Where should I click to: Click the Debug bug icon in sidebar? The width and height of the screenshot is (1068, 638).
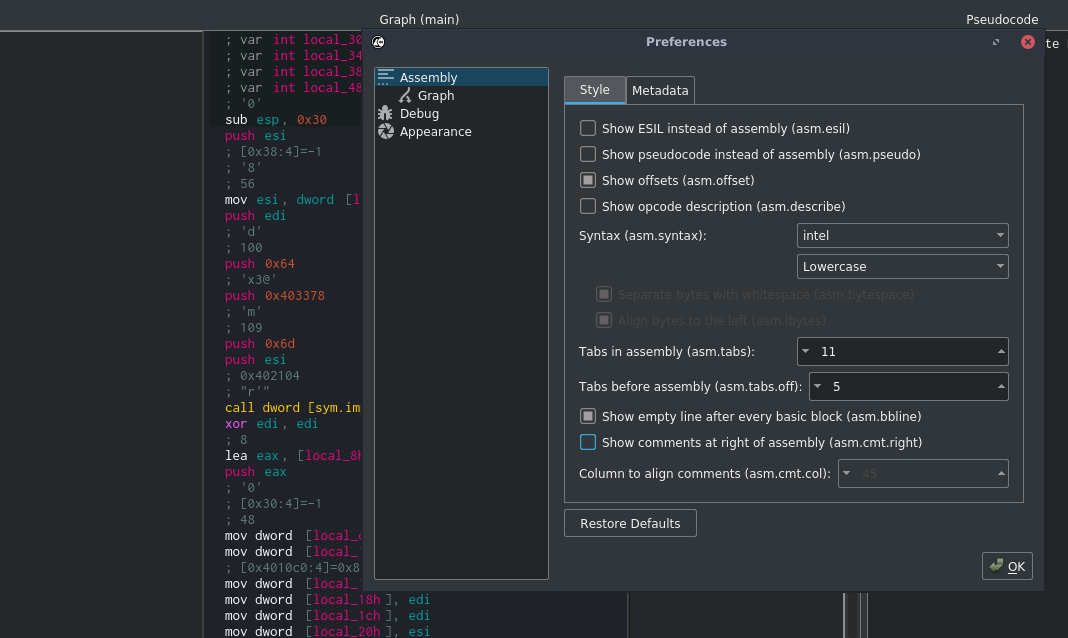[x=386, y=113]
